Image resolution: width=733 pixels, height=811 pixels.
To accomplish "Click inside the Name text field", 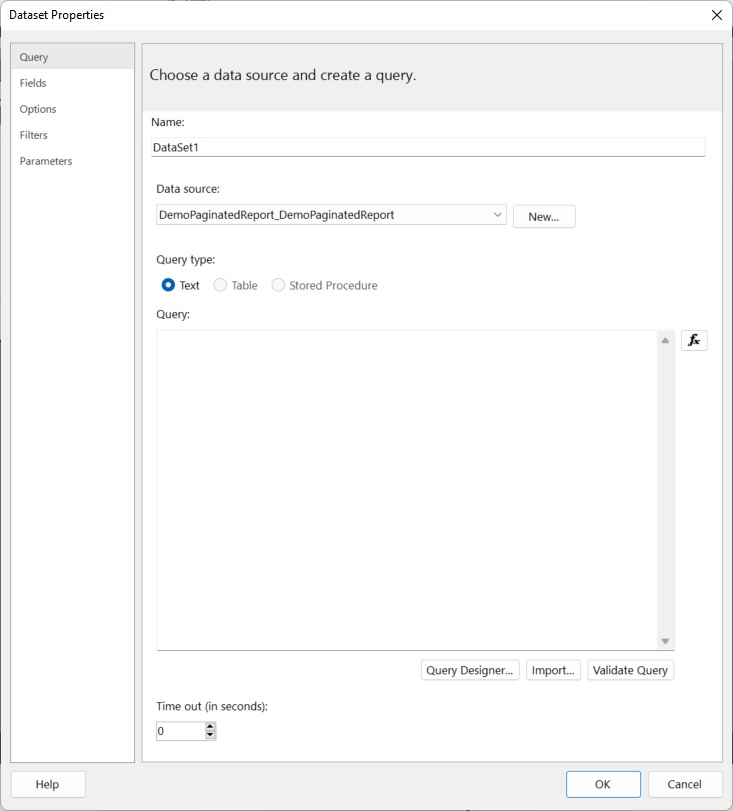I will [427, 147].
